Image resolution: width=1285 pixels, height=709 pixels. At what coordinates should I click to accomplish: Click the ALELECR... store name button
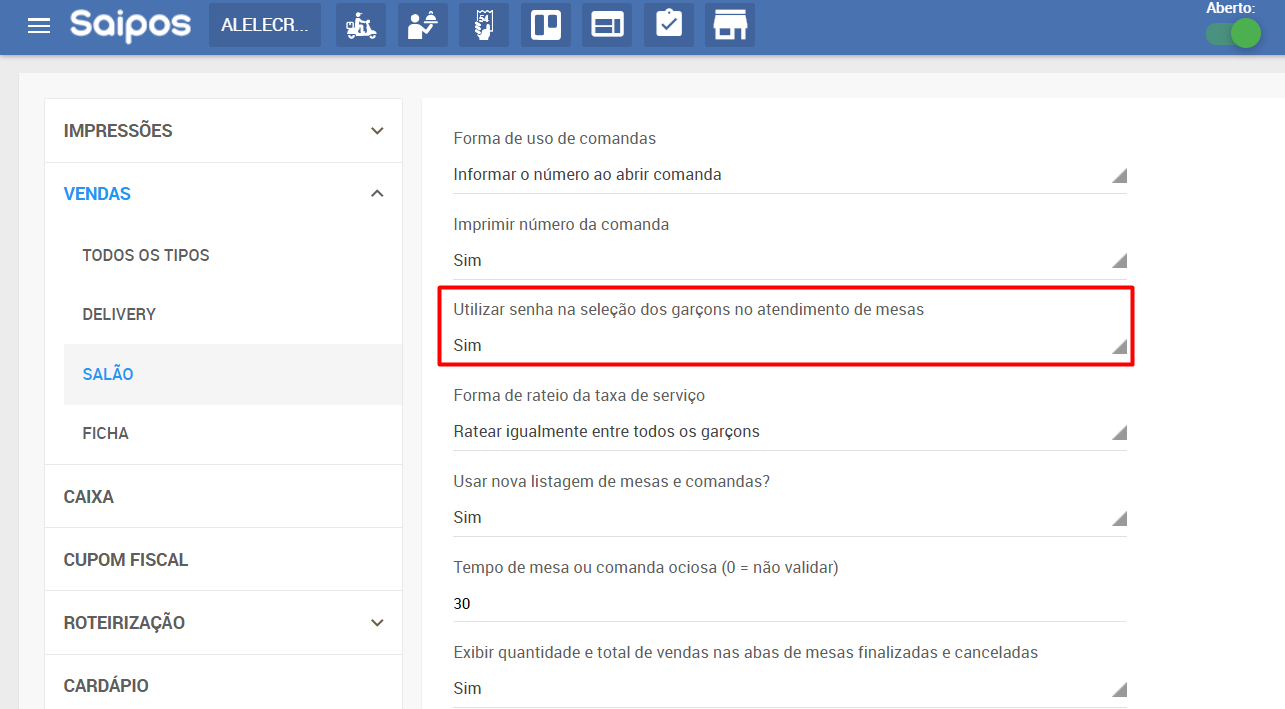[x=265, y=26]
